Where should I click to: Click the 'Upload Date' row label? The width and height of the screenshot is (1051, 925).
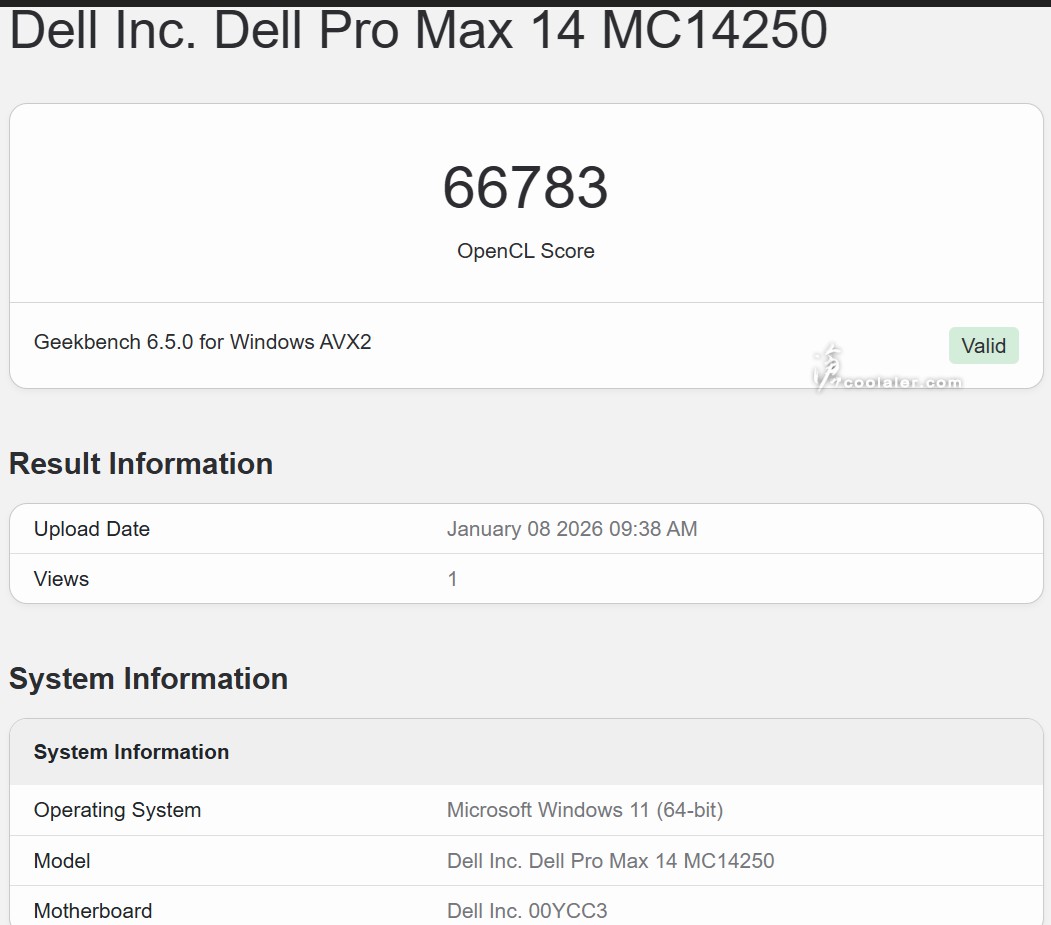92,529
